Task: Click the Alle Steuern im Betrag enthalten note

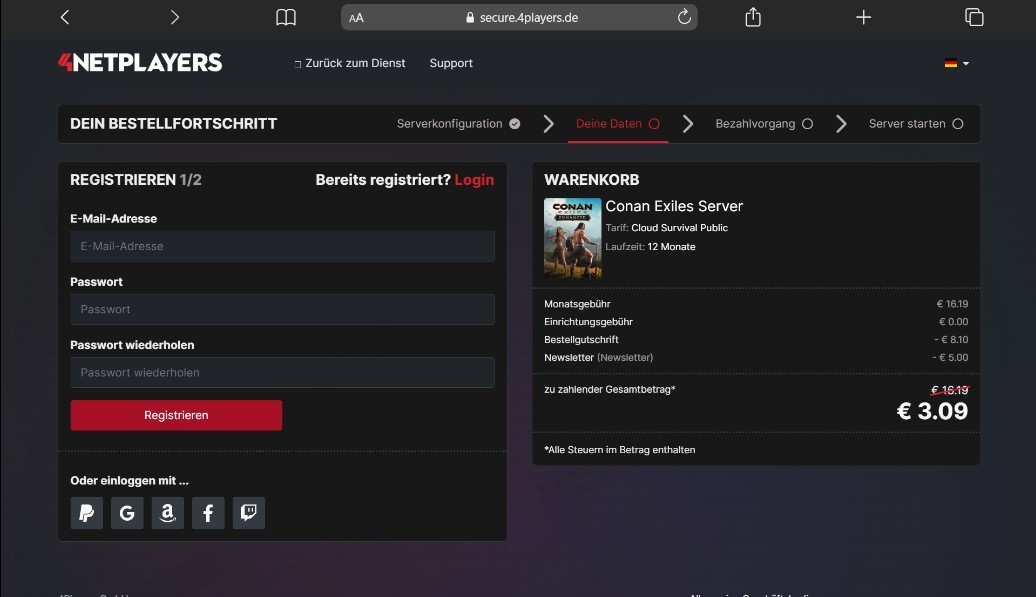Action: coord(620,450)
